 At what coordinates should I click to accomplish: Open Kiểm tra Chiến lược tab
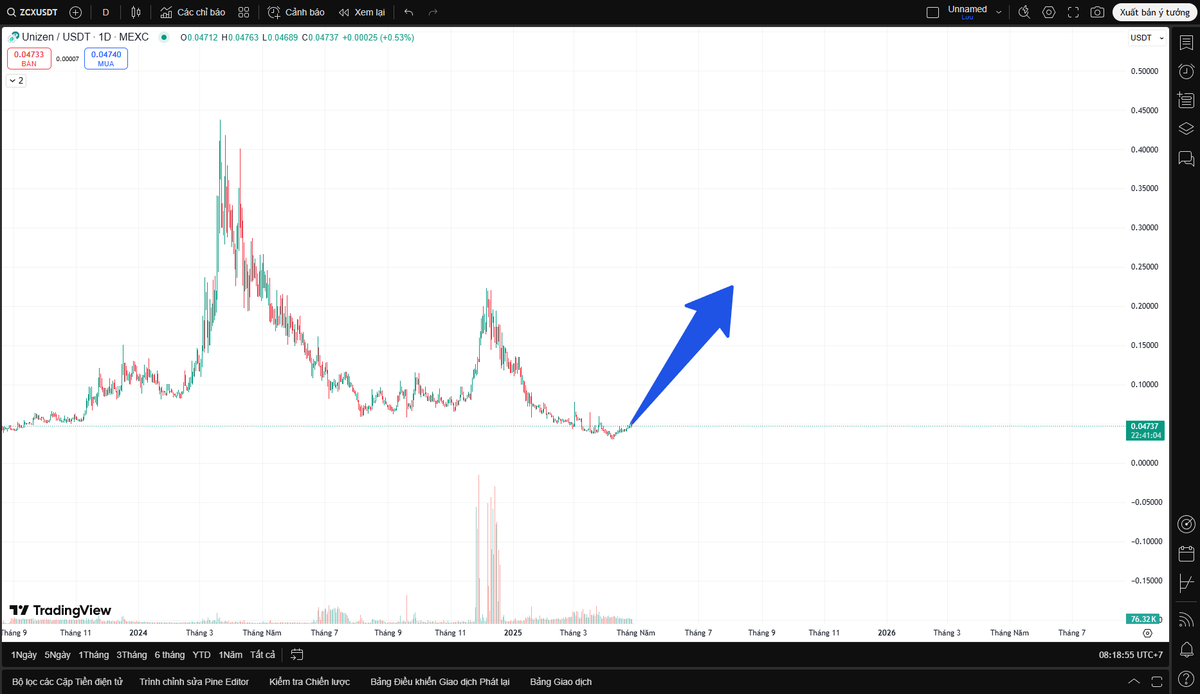tap(310, 681)
